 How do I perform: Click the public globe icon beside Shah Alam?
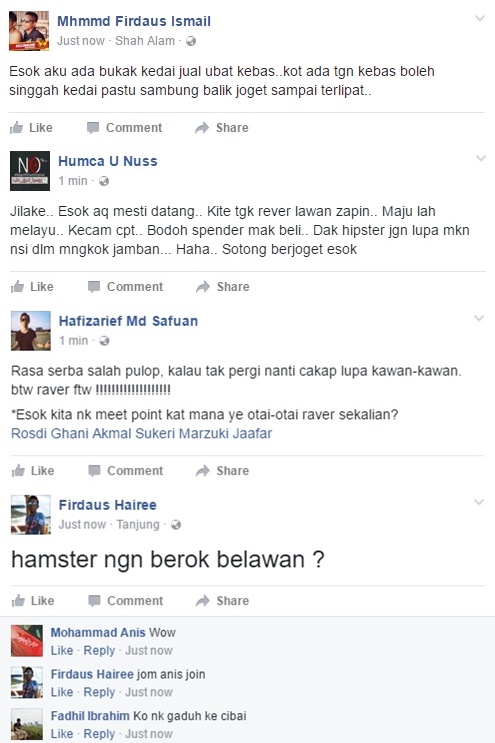click(x=191, y=41)
